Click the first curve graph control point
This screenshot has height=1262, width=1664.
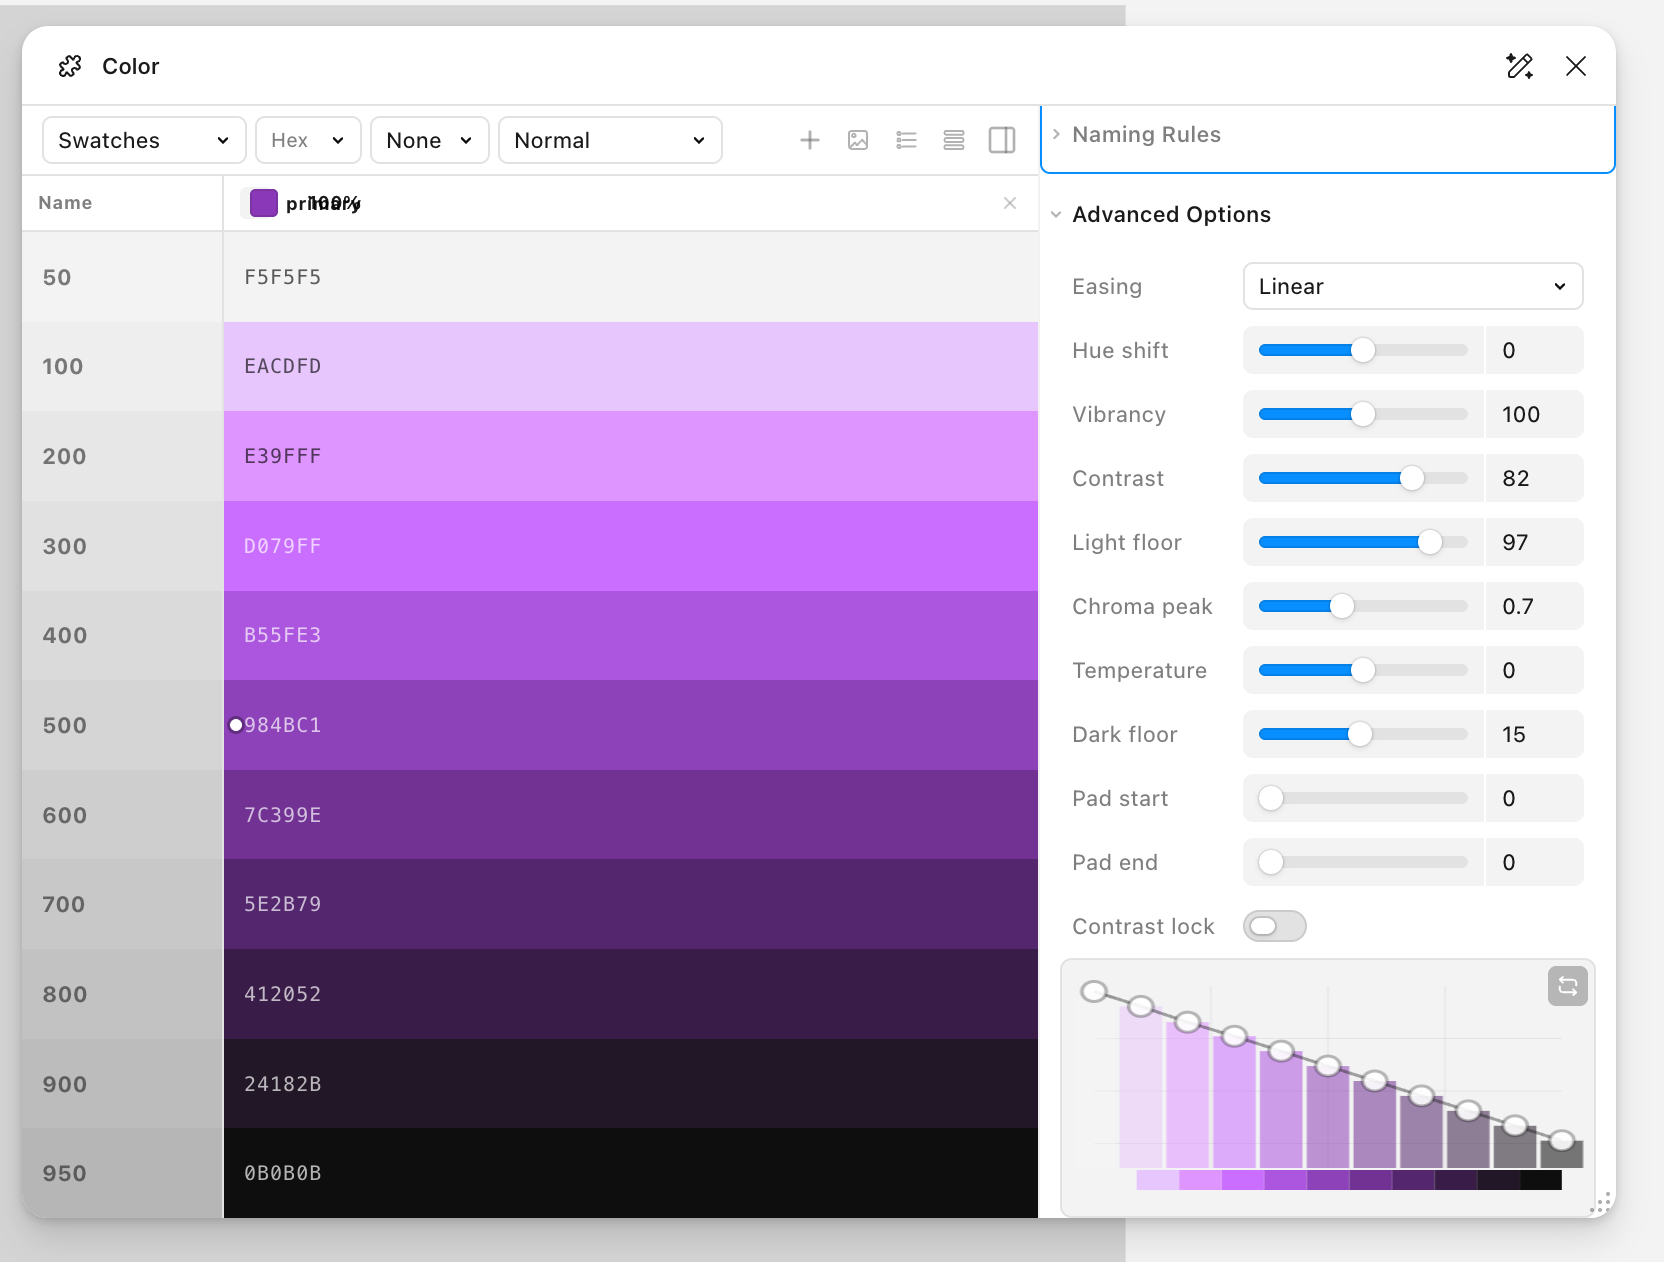(x=1094, y=991)
